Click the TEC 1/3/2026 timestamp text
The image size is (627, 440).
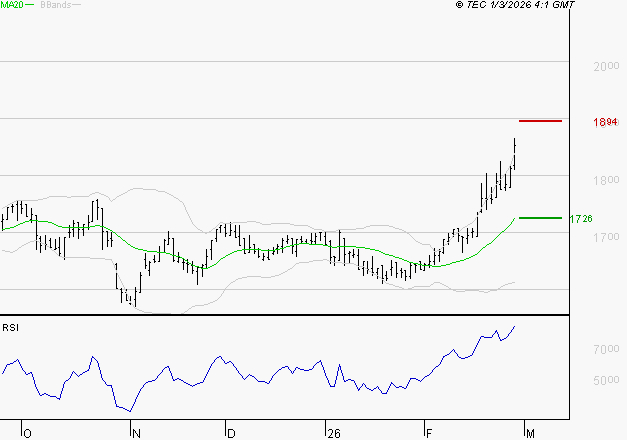coord(515,5)
